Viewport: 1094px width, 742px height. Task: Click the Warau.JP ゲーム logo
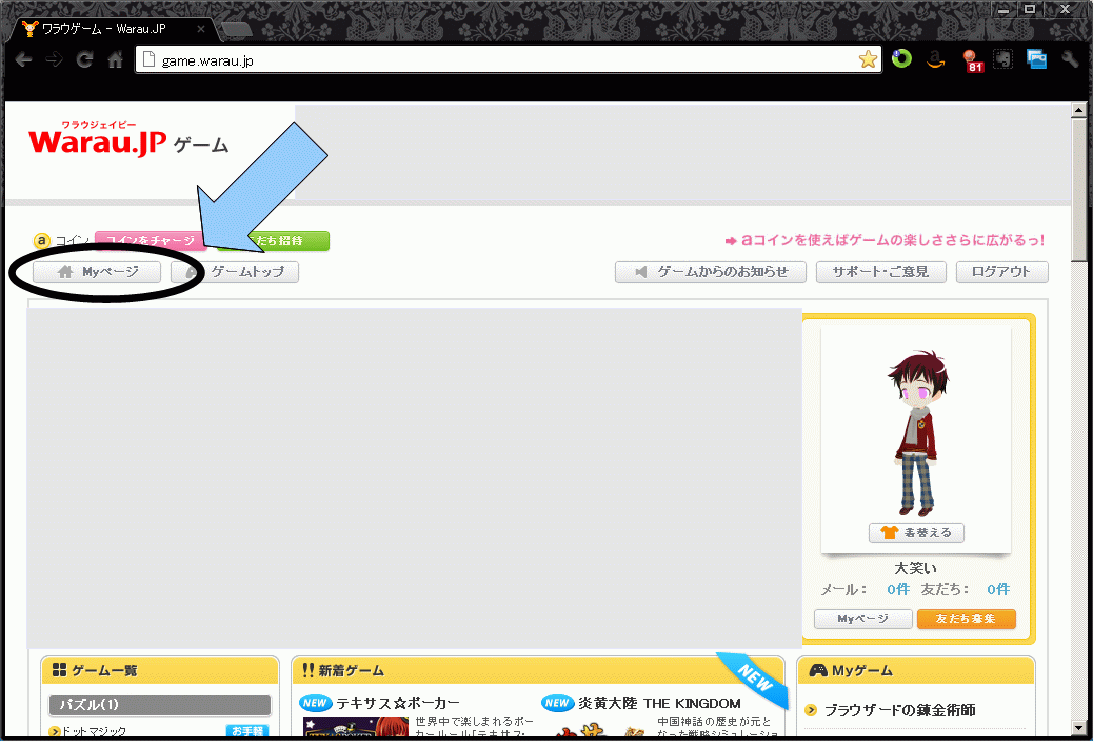128,140
